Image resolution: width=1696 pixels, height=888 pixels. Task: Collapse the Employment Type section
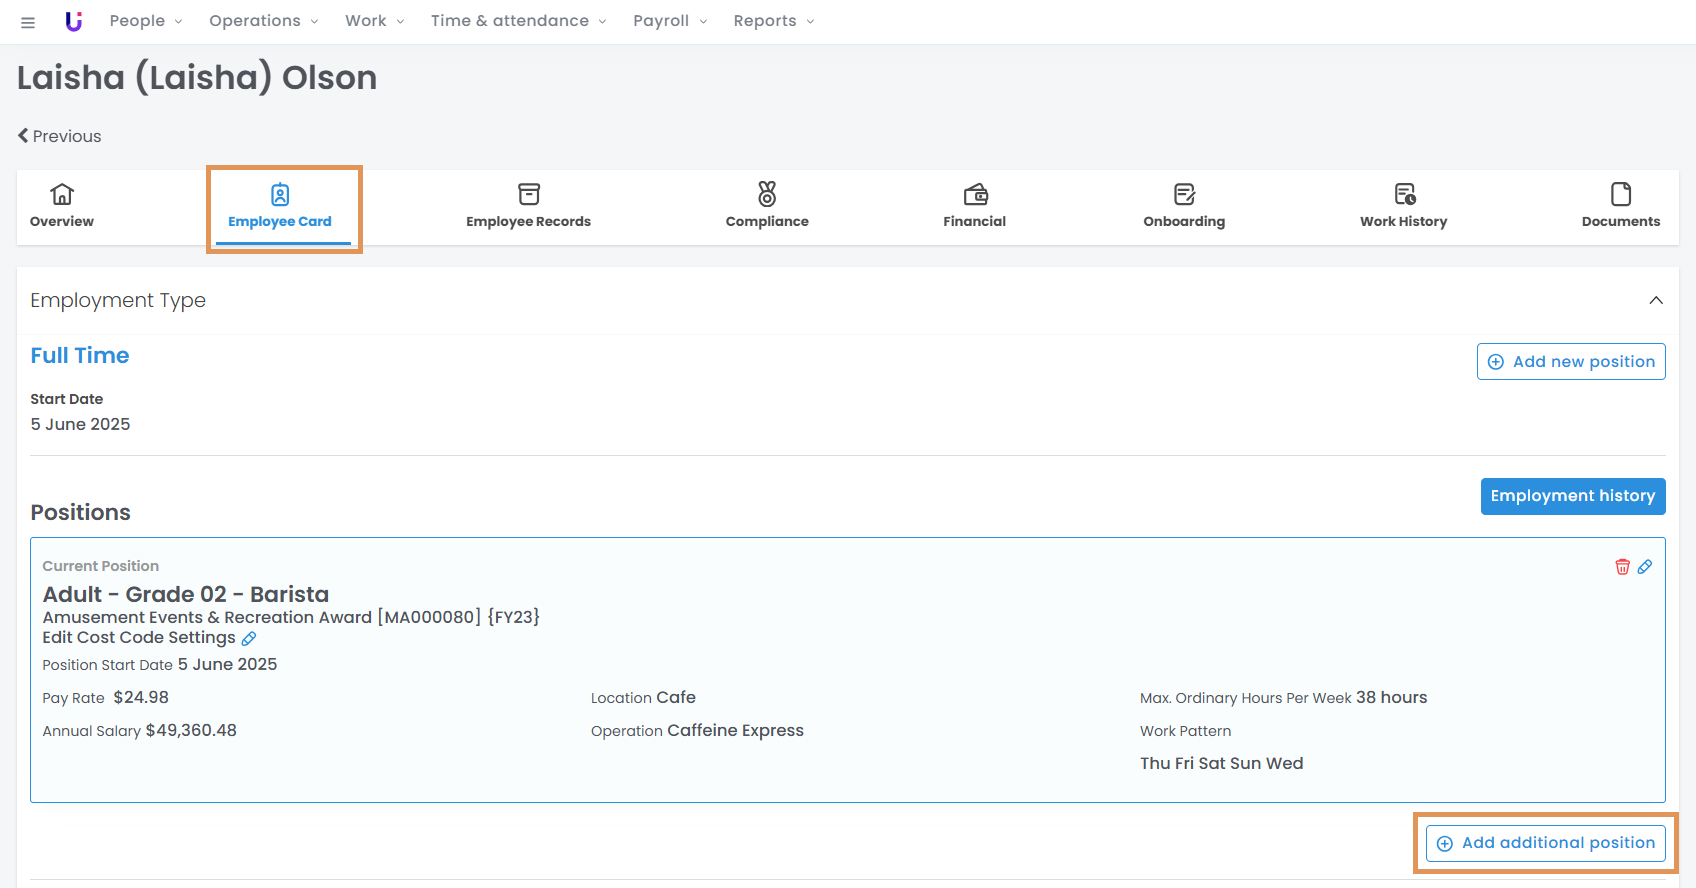tap(1656, 300)
